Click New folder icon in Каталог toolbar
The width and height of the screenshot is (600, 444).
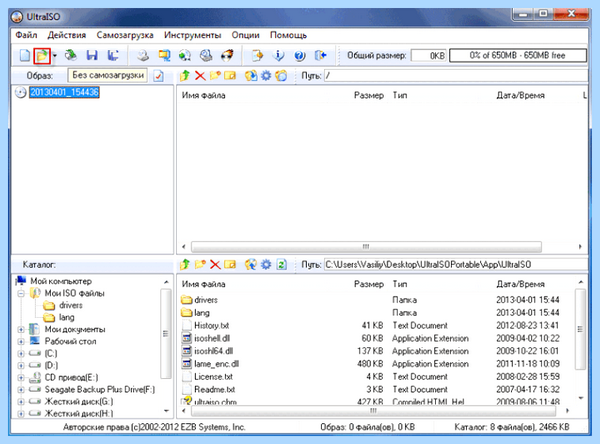(200, 264)
